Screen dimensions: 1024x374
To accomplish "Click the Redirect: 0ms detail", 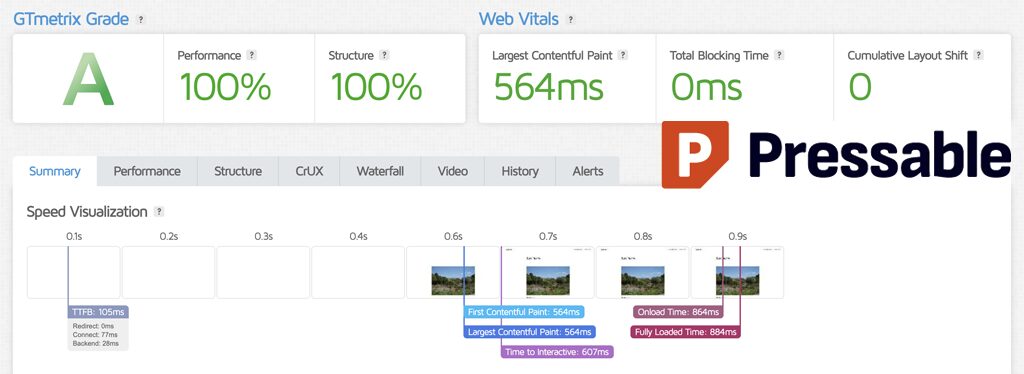I will tap(93, 326).
